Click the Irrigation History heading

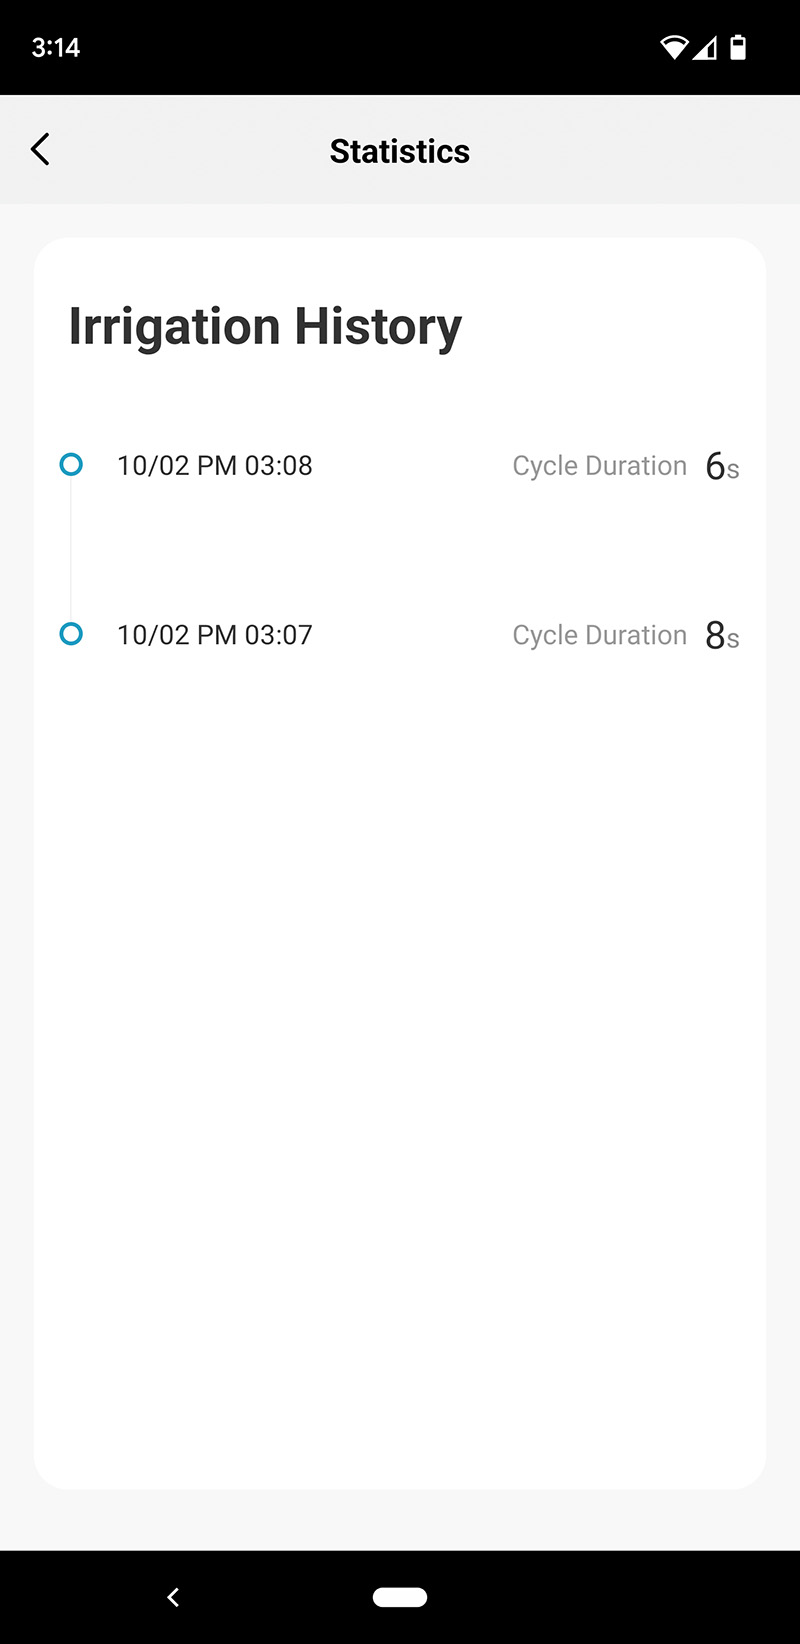pyautogui.click(x=265, y=327)
